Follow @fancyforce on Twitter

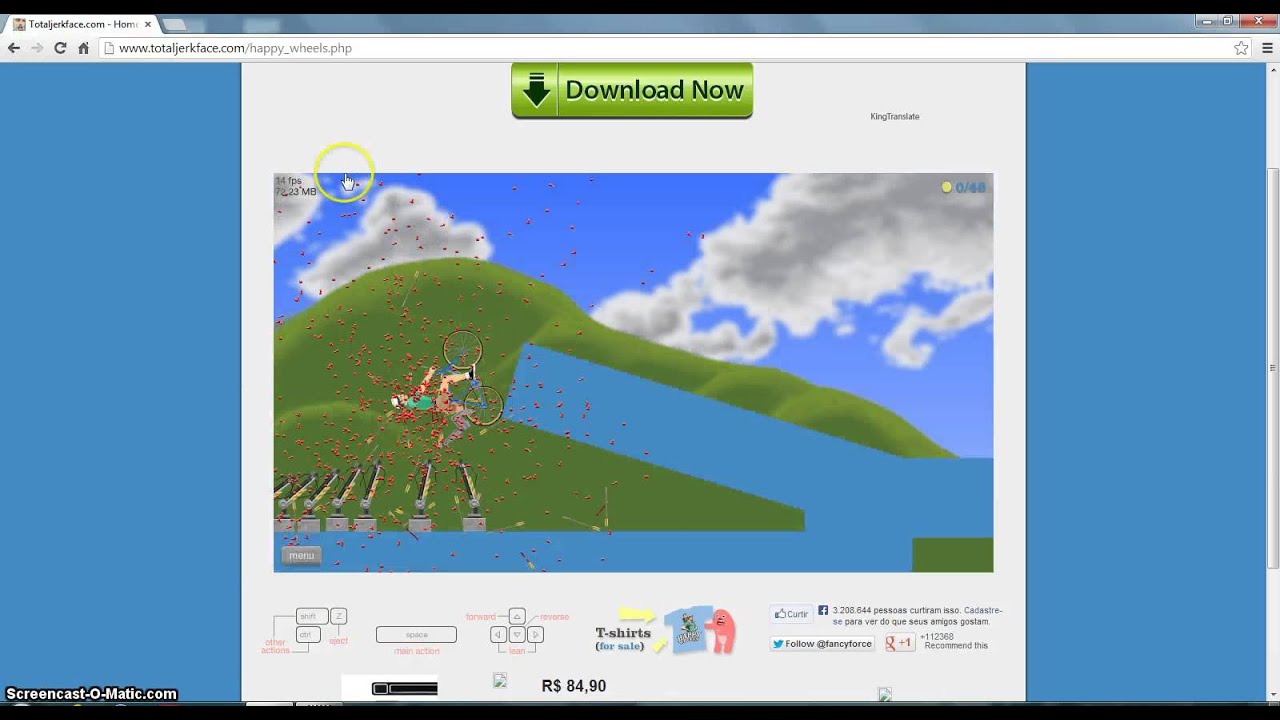[x=822, y=644]
